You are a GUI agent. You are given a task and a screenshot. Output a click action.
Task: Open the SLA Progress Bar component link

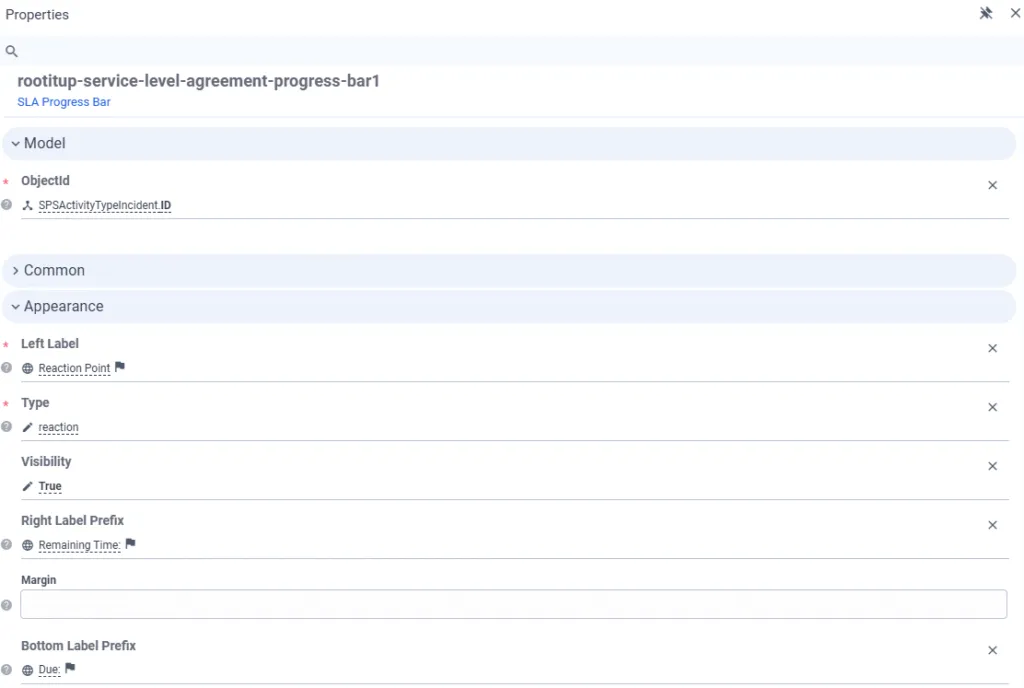[63, 101]
